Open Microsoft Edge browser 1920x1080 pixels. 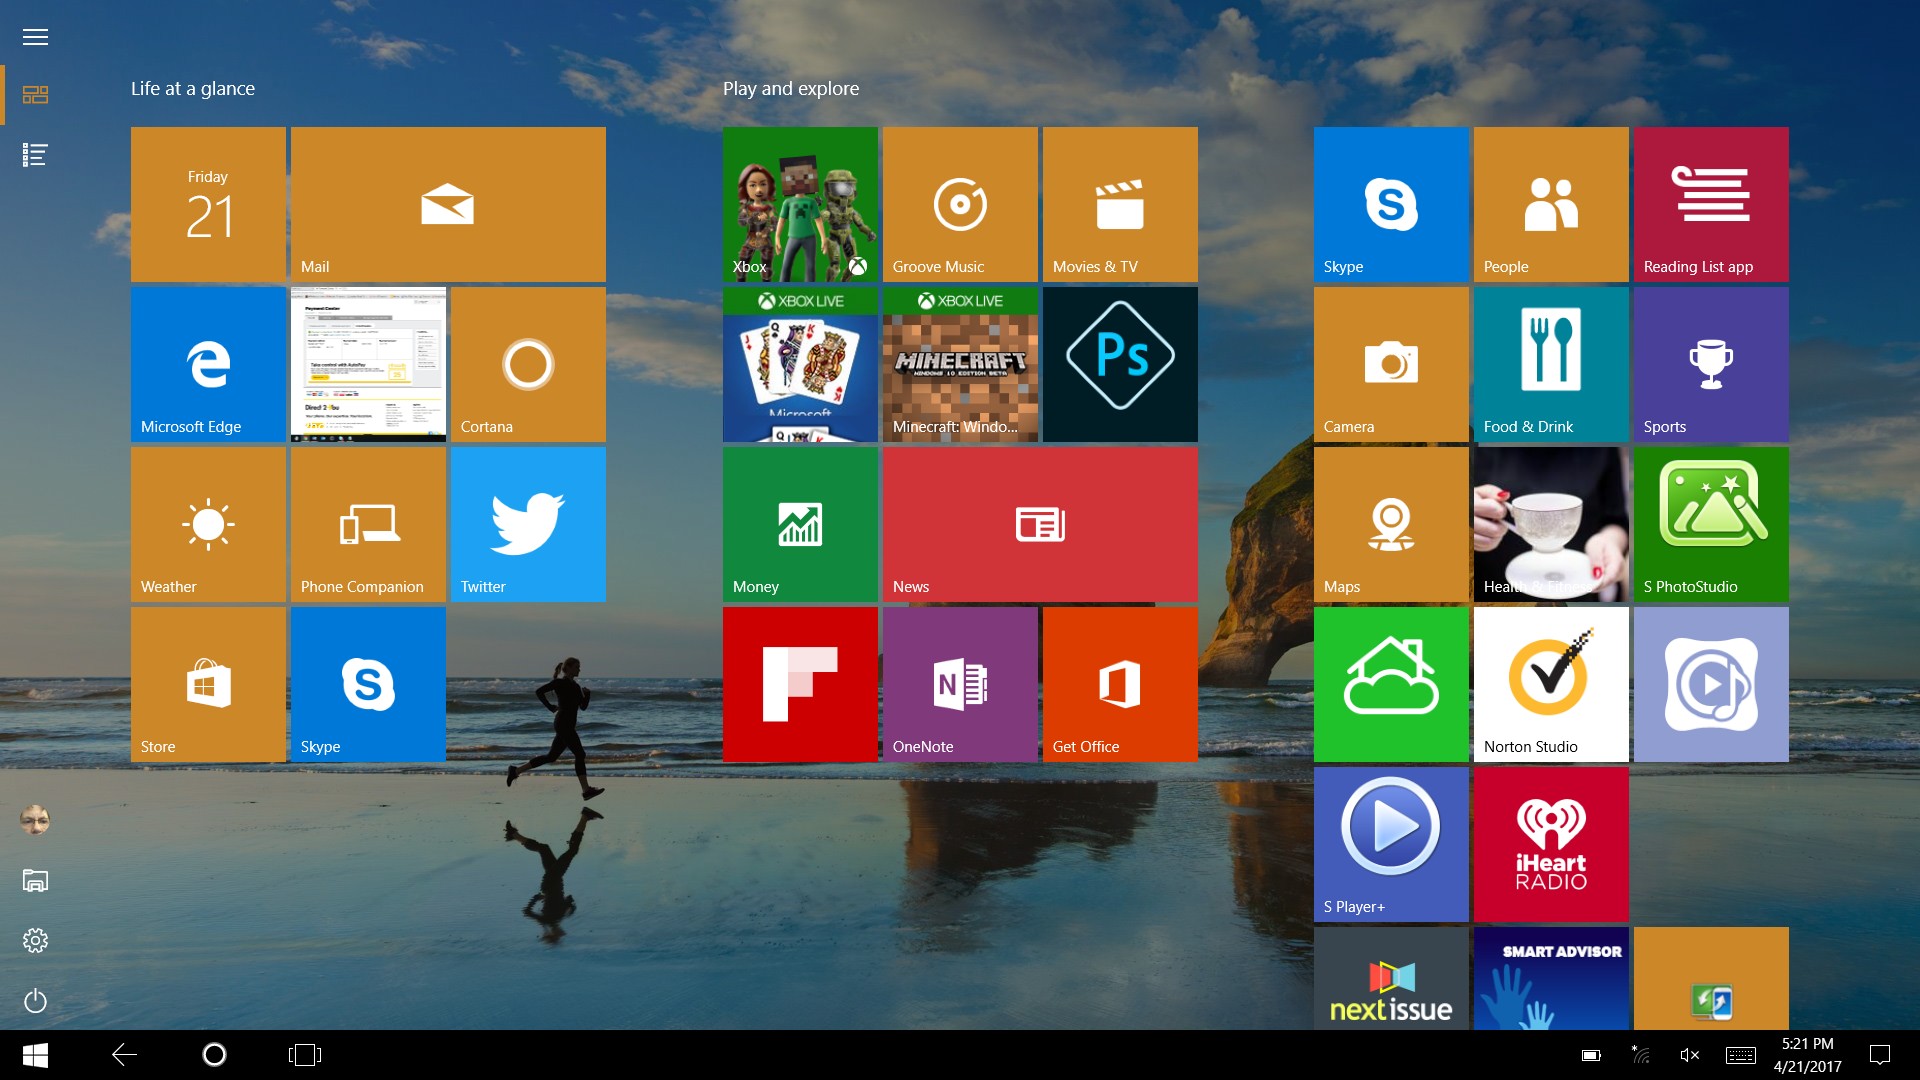point(207,364)
